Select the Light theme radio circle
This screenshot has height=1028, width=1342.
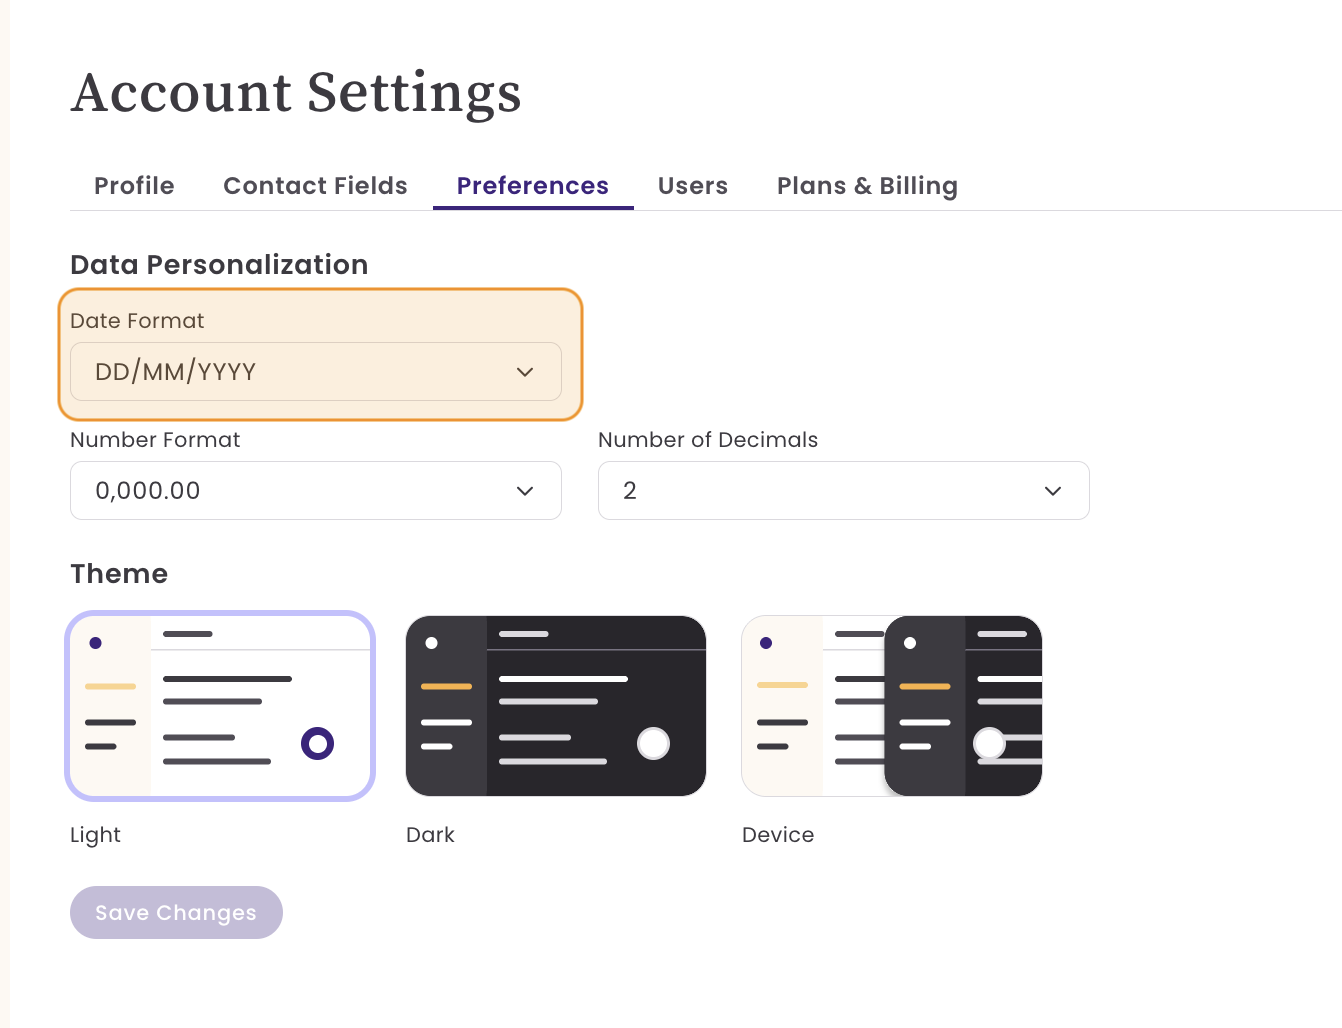[x=317, y=743]
